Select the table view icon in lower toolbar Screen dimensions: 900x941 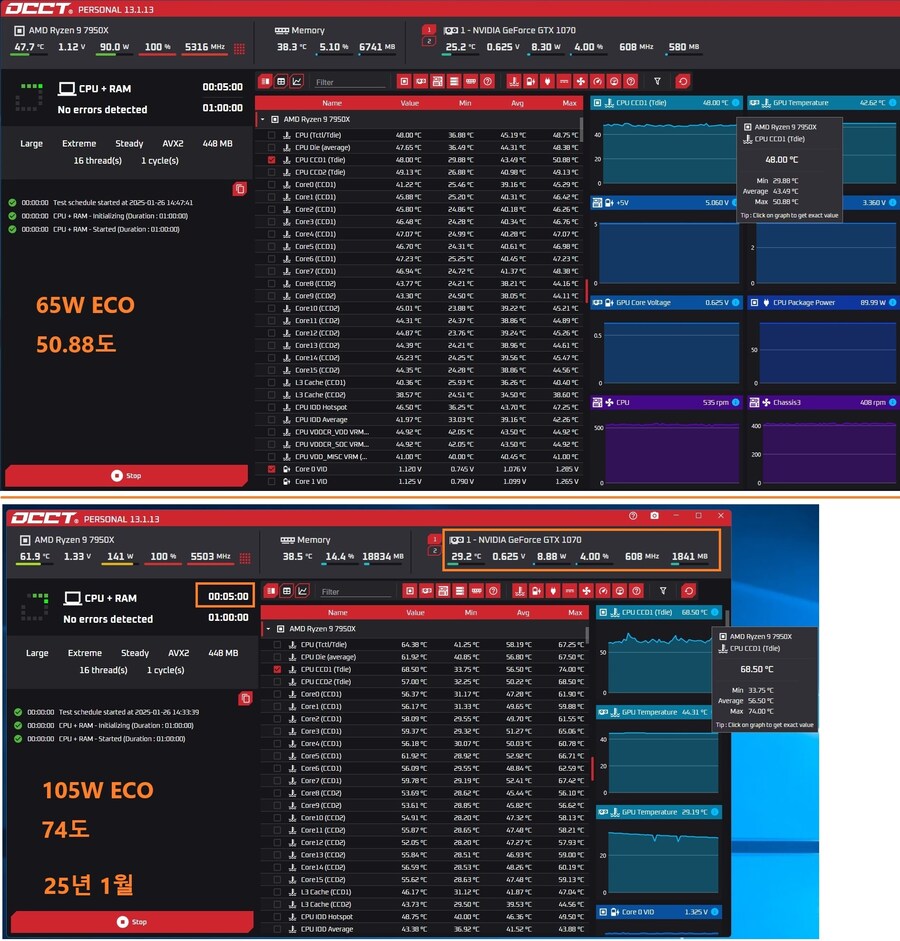point(287,591)
